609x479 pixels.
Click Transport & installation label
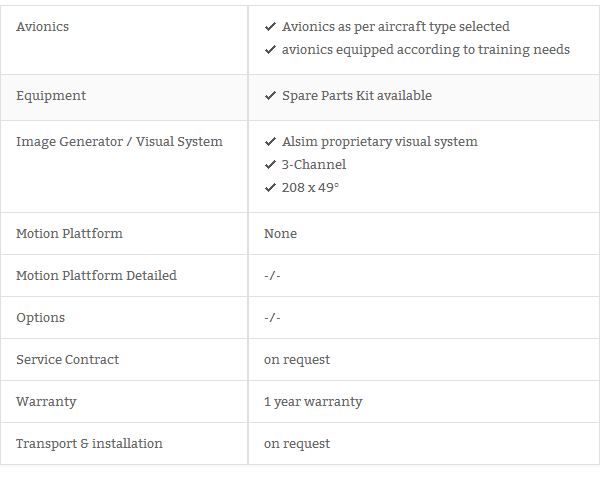click(x=89, y=443)
